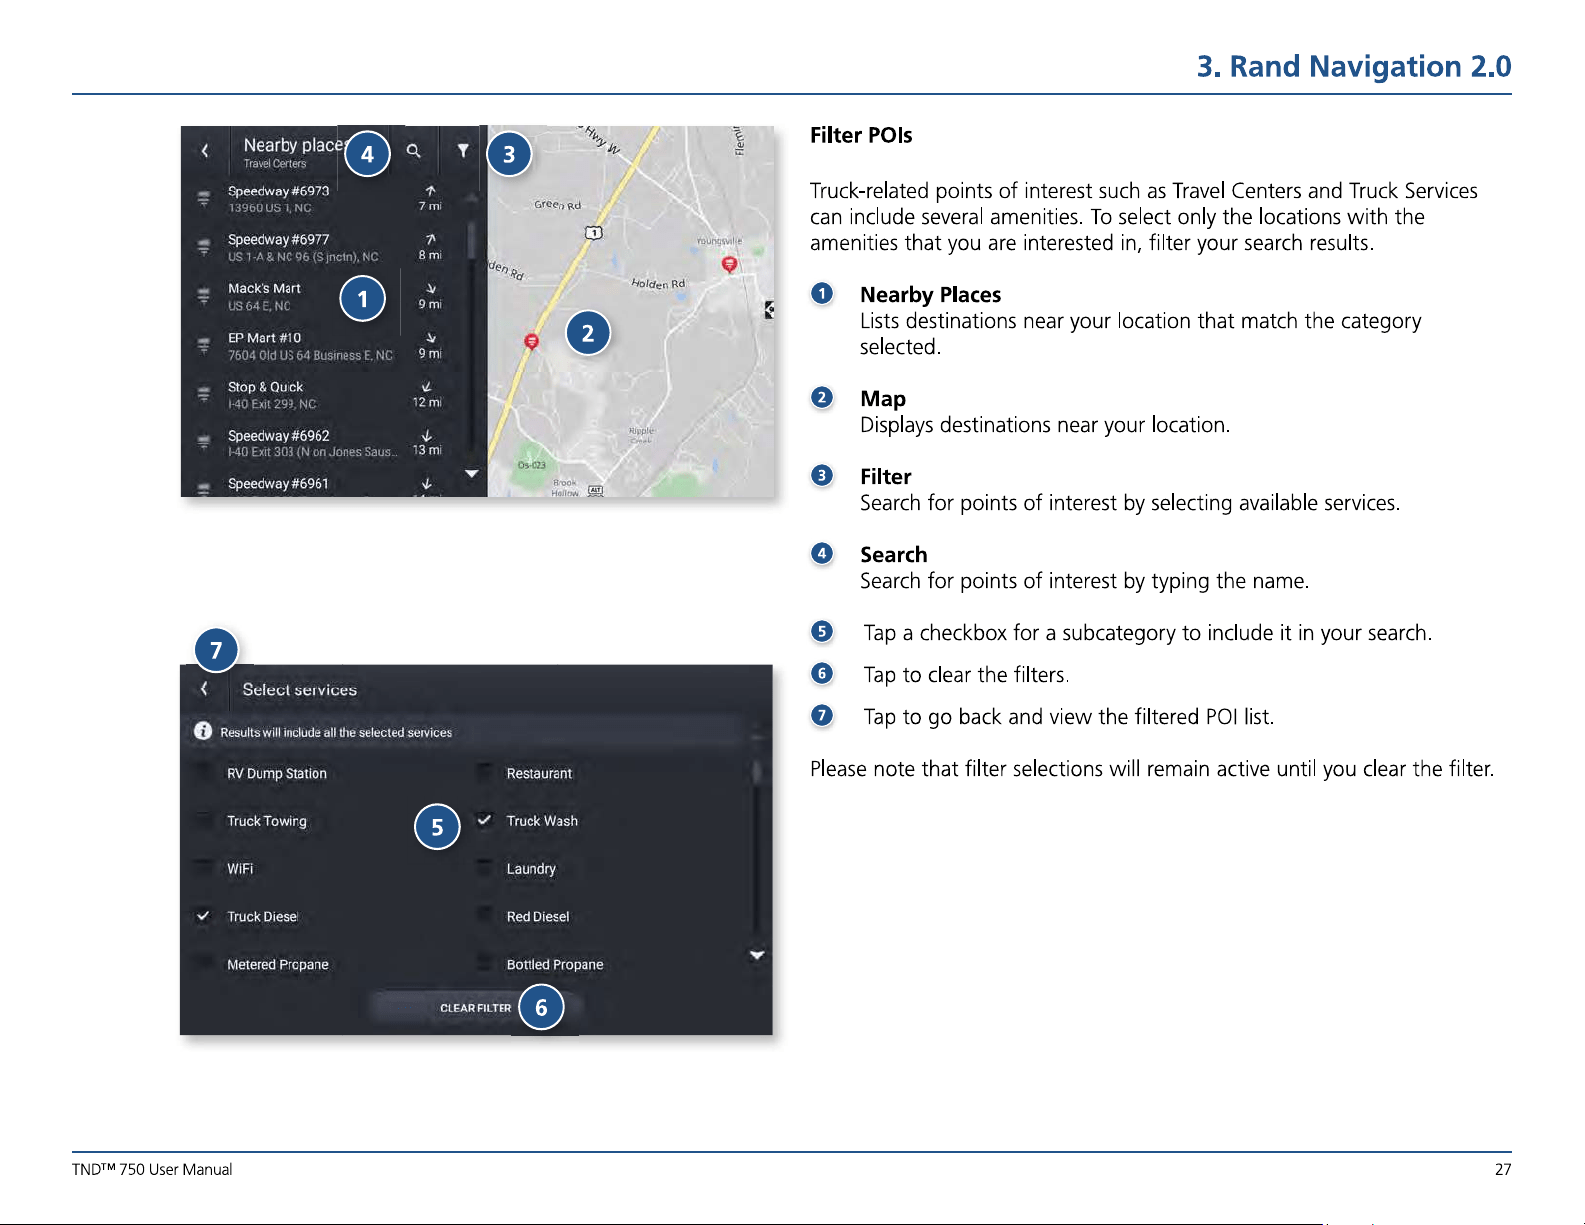The image size is (1585, 1225).
Task: Click the Select services title
Action: (x=299, y=690)
